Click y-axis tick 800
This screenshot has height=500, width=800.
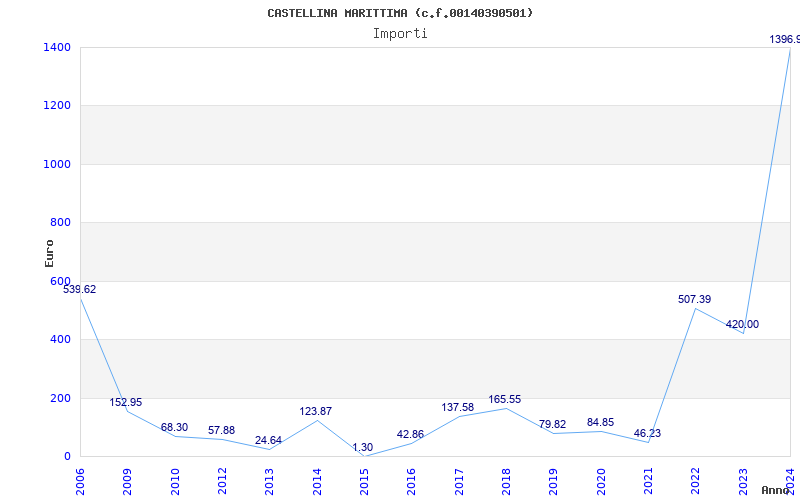[60, 222]
